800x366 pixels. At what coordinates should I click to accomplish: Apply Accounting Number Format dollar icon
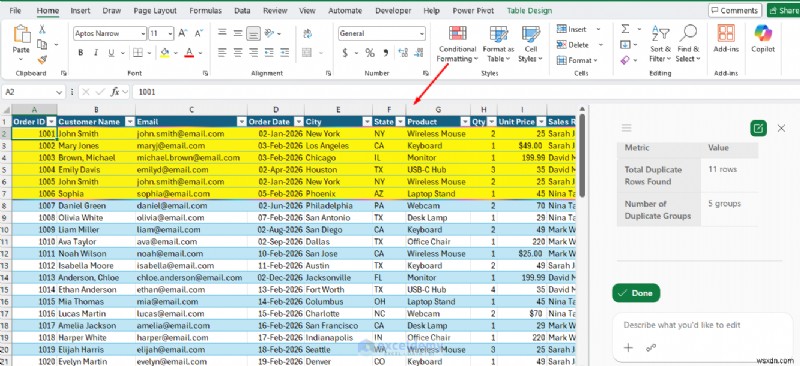(x=345, y=53)
